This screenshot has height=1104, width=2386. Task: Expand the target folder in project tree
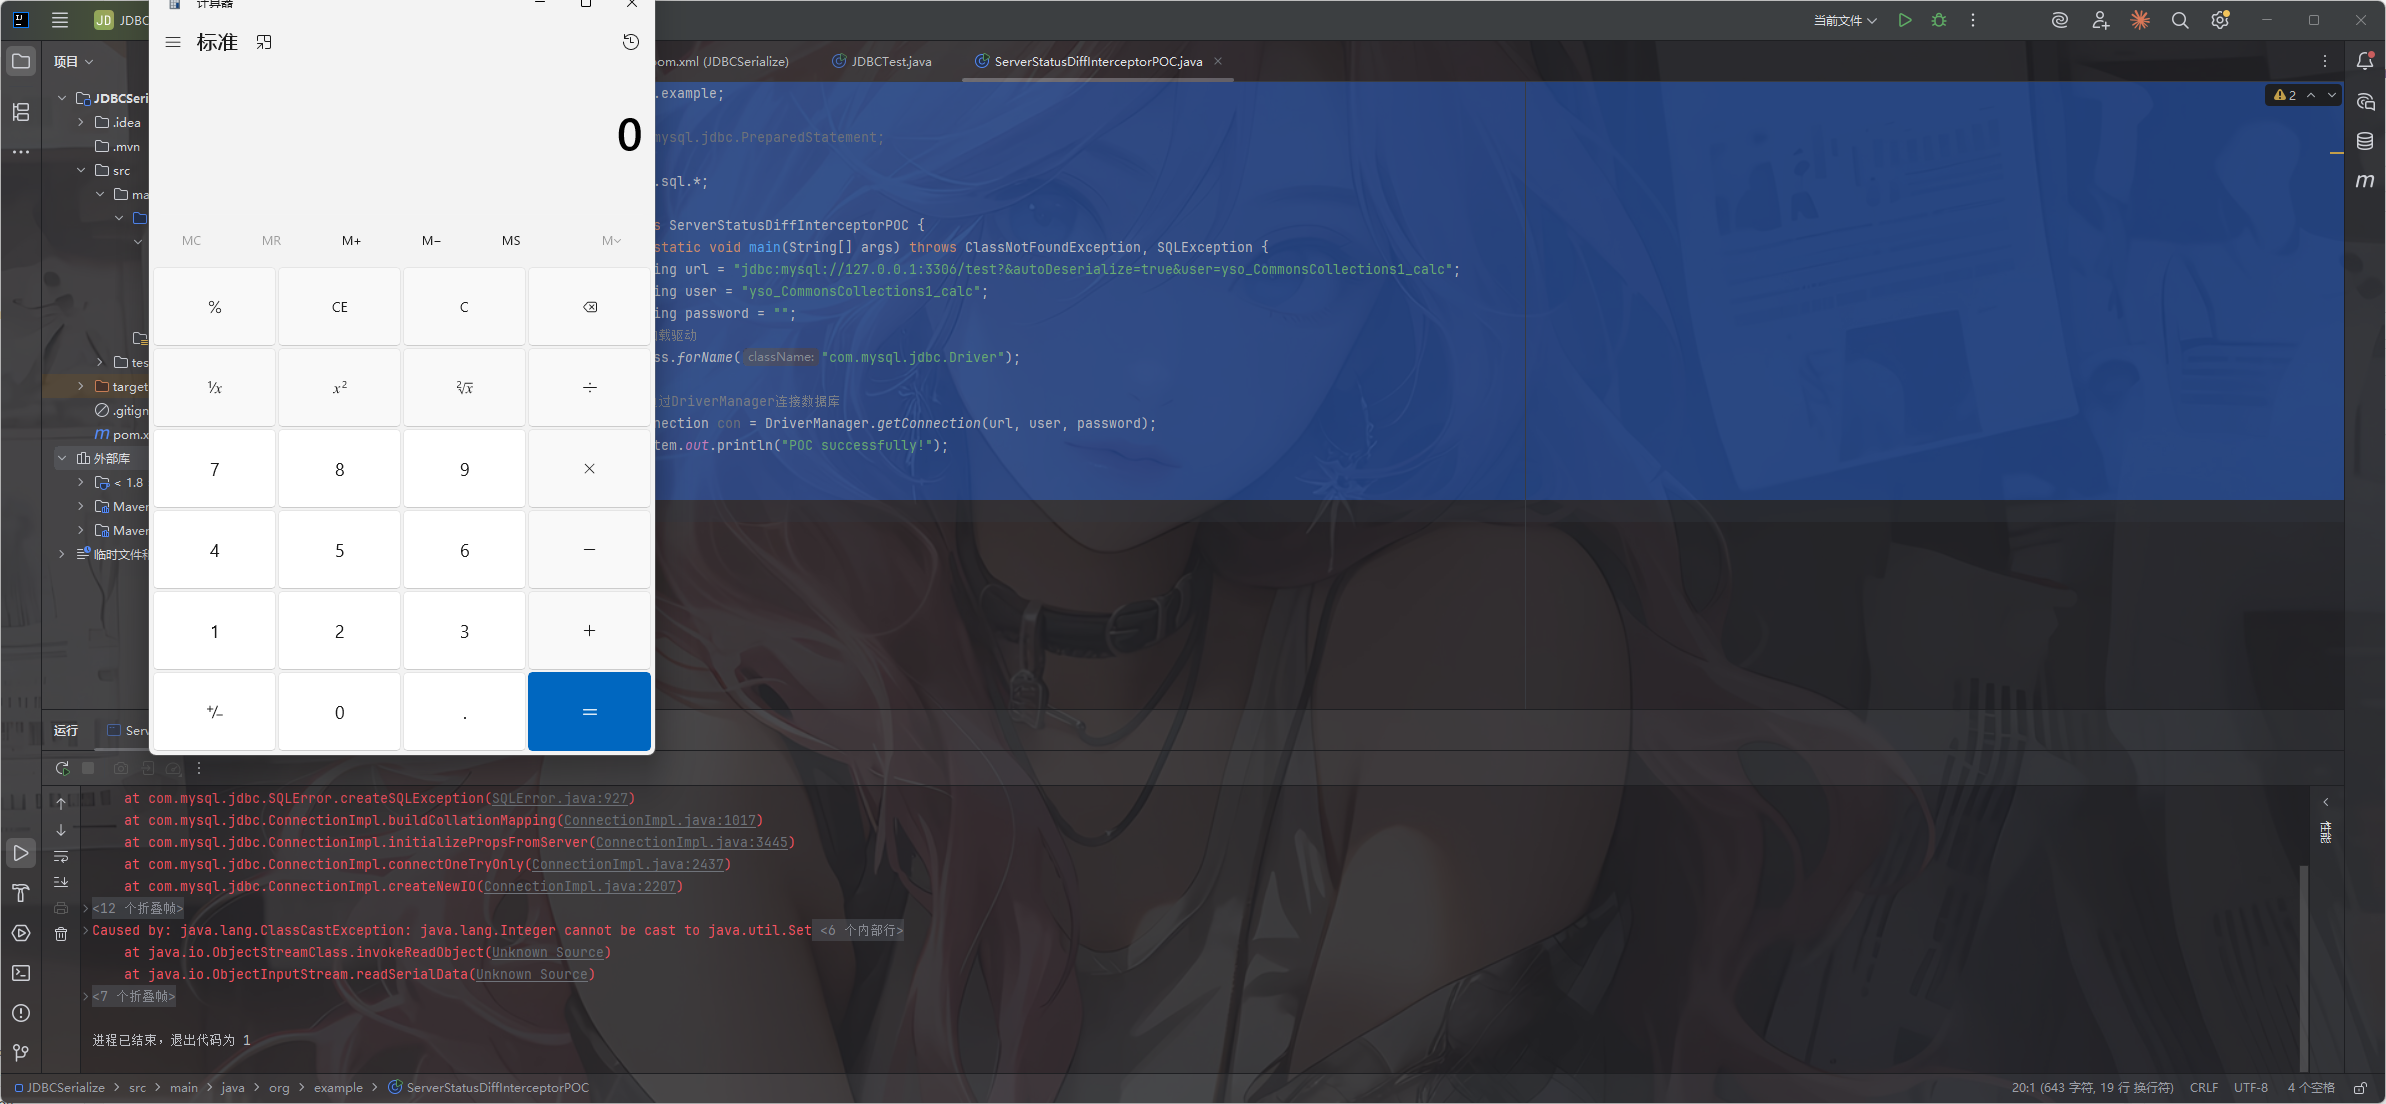pyautogui.click(x=81, y=386)
